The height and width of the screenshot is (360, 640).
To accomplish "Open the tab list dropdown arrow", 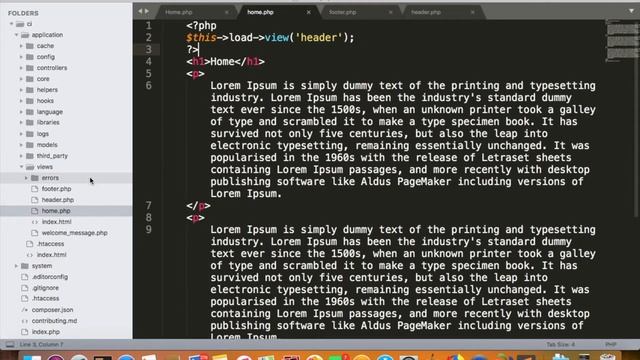I will click(631, 11).
